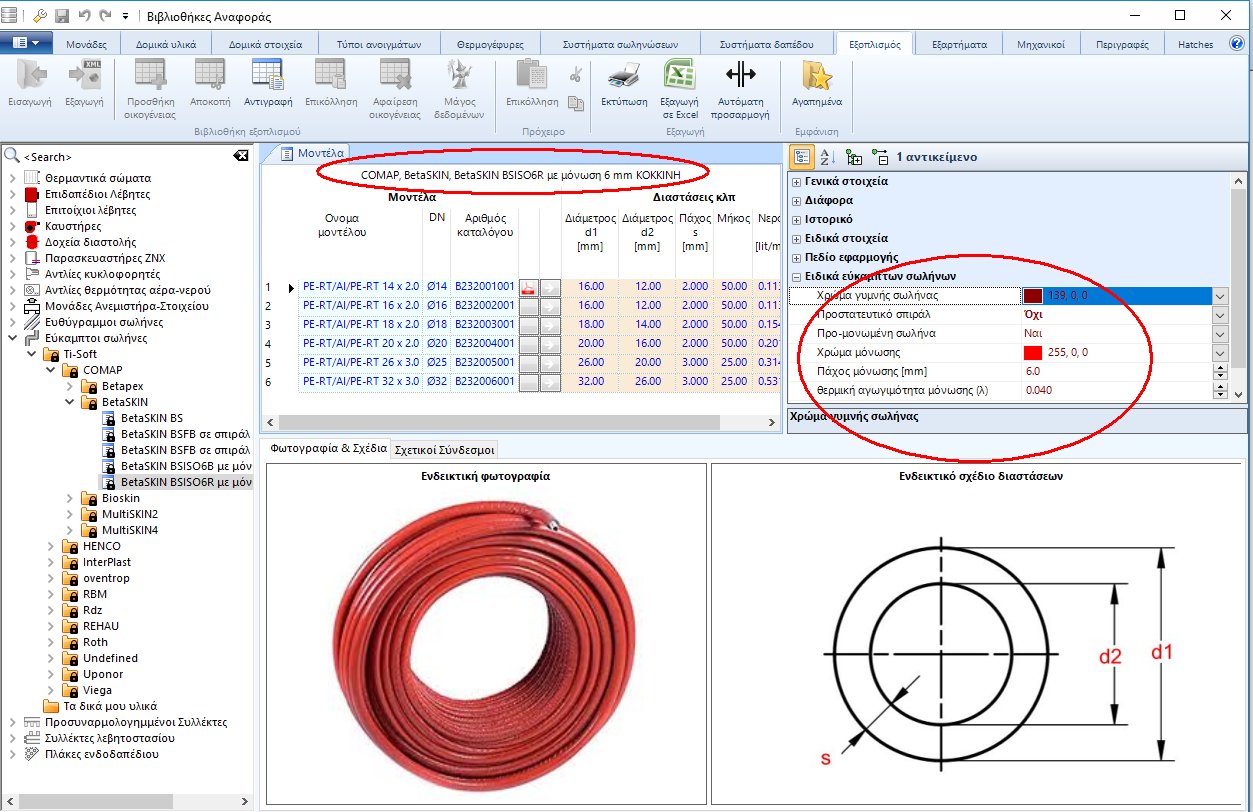Open the Προ-μονωμένη σωλήνα dropdown arrow
Screen dimensions: 1253x812
click(1219, 334)
